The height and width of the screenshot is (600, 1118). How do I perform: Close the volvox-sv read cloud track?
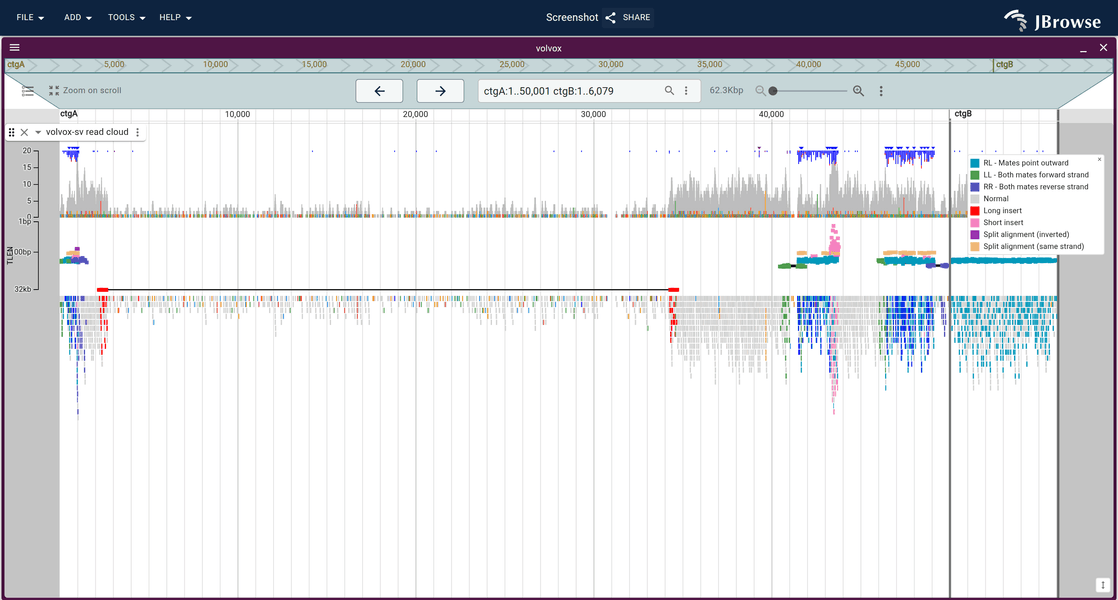(24, 132)
